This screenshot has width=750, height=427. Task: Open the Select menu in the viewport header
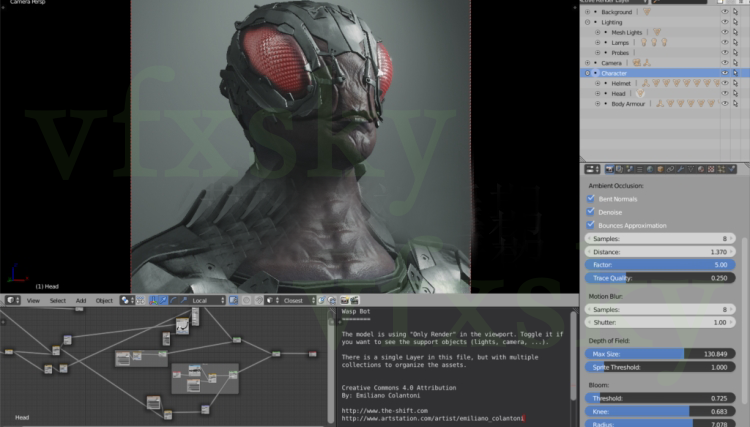(58, 300)
